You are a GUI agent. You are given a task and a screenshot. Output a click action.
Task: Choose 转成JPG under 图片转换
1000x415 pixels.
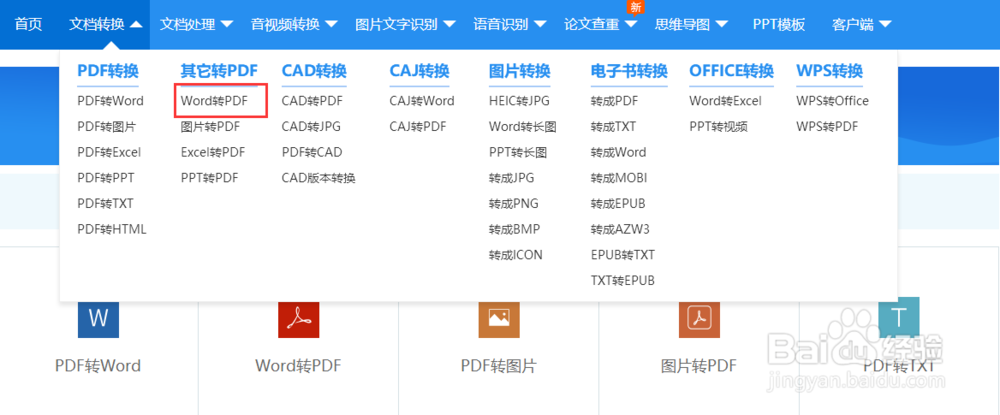coord(511,178)
